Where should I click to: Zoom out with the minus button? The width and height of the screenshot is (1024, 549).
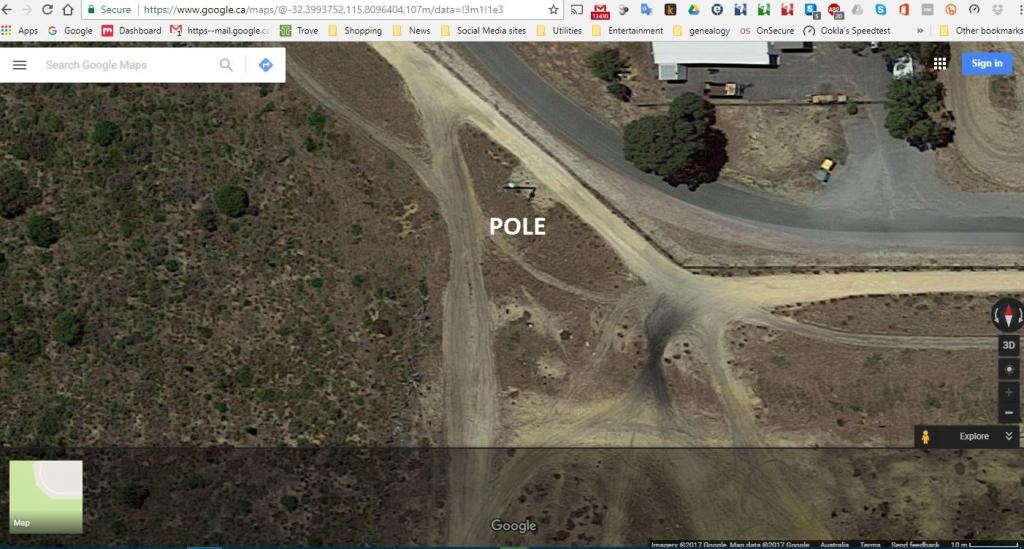coord(1008,412)
